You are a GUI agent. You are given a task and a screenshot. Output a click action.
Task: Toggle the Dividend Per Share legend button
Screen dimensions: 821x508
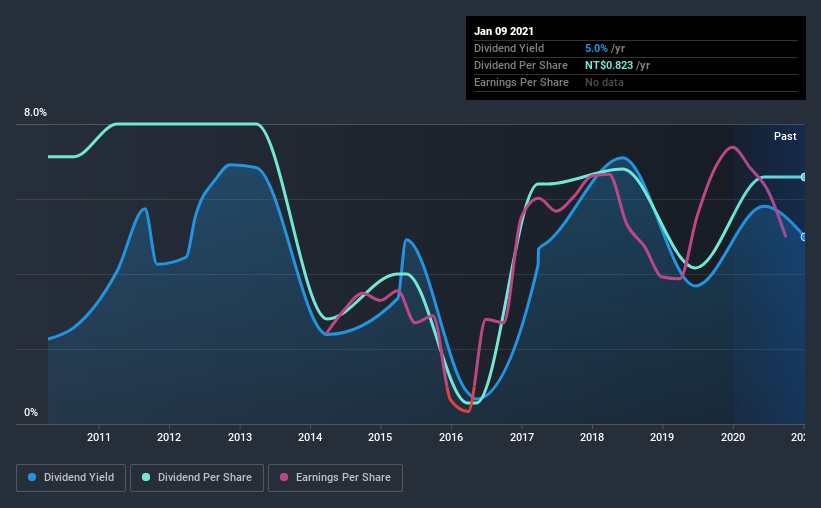tap(197, 478)
